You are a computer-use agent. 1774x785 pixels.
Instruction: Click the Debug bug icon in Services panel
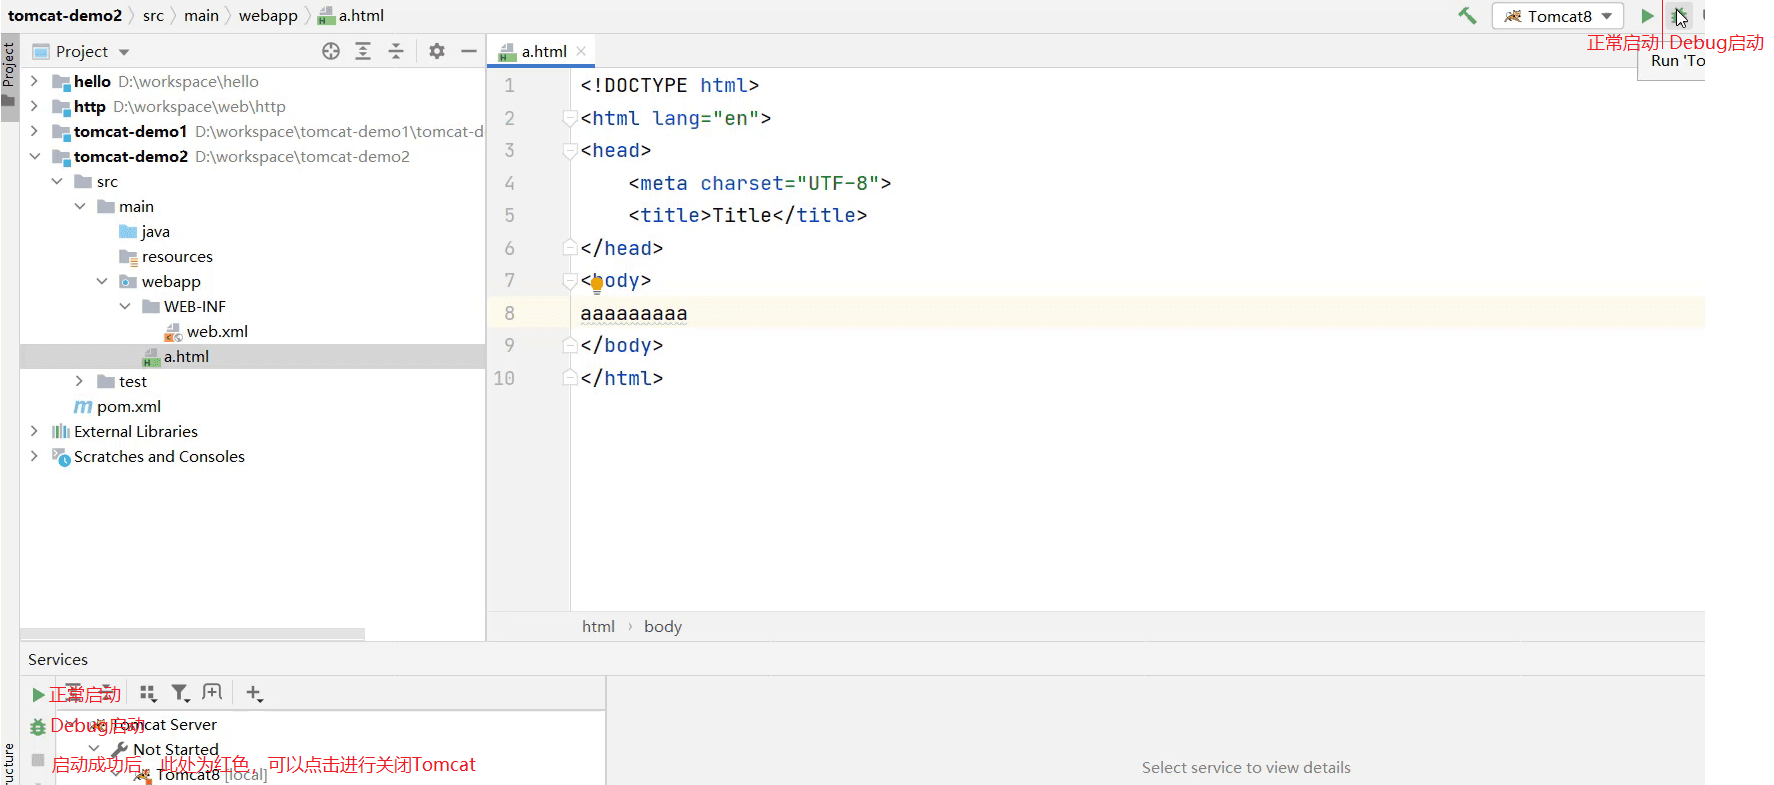pos(38,727)
